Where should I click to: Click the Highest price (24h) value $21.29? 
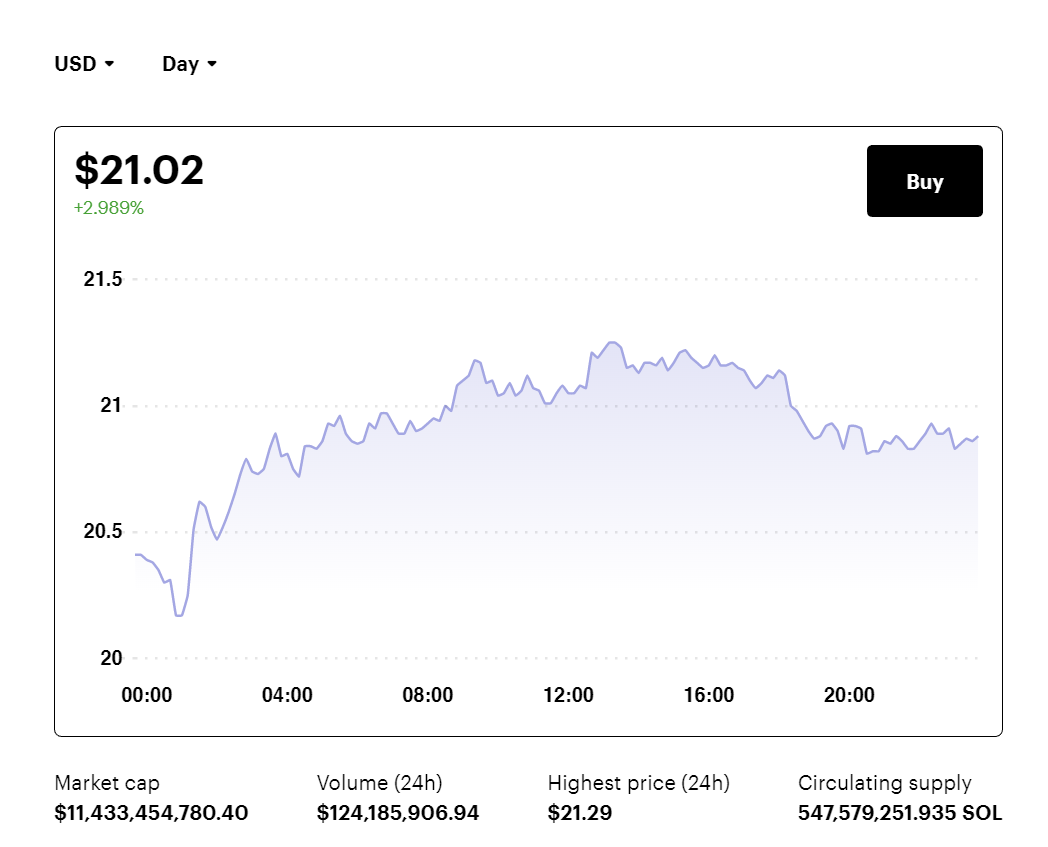click(580, 813)
